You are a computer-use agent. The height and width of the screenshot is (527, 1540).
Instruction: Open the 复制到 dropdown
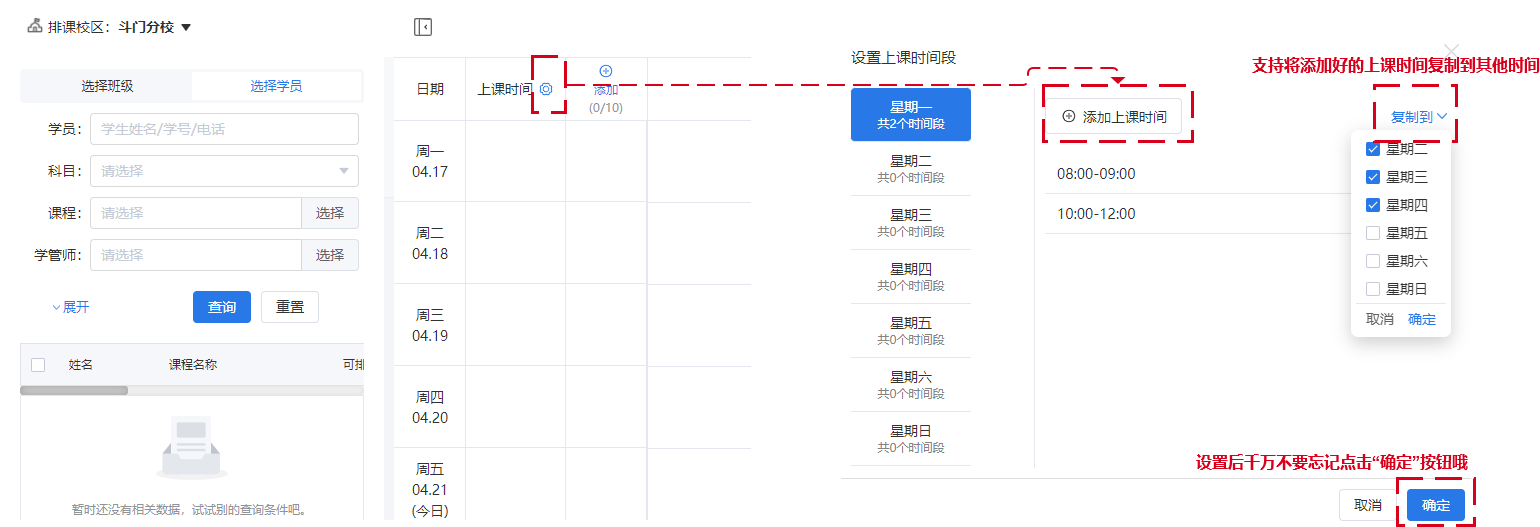pyautogui.click(x=1419, y=117)
